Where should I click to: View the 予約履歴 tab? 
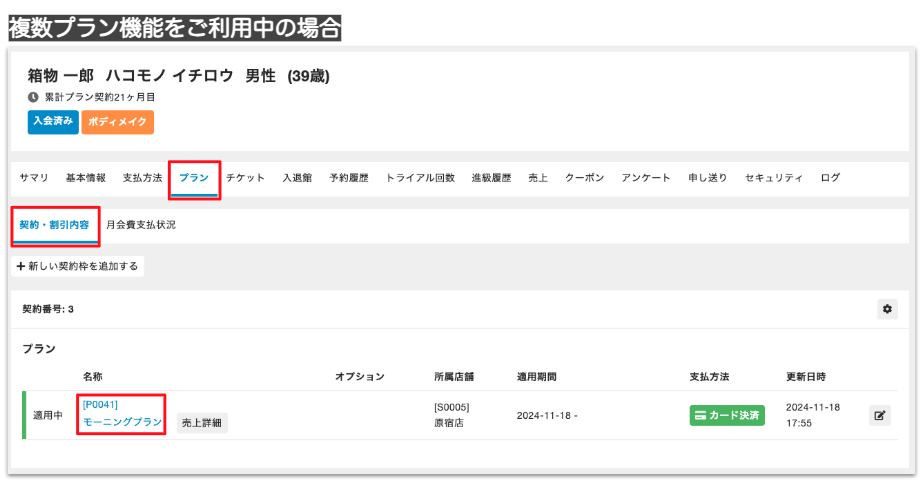349,178
